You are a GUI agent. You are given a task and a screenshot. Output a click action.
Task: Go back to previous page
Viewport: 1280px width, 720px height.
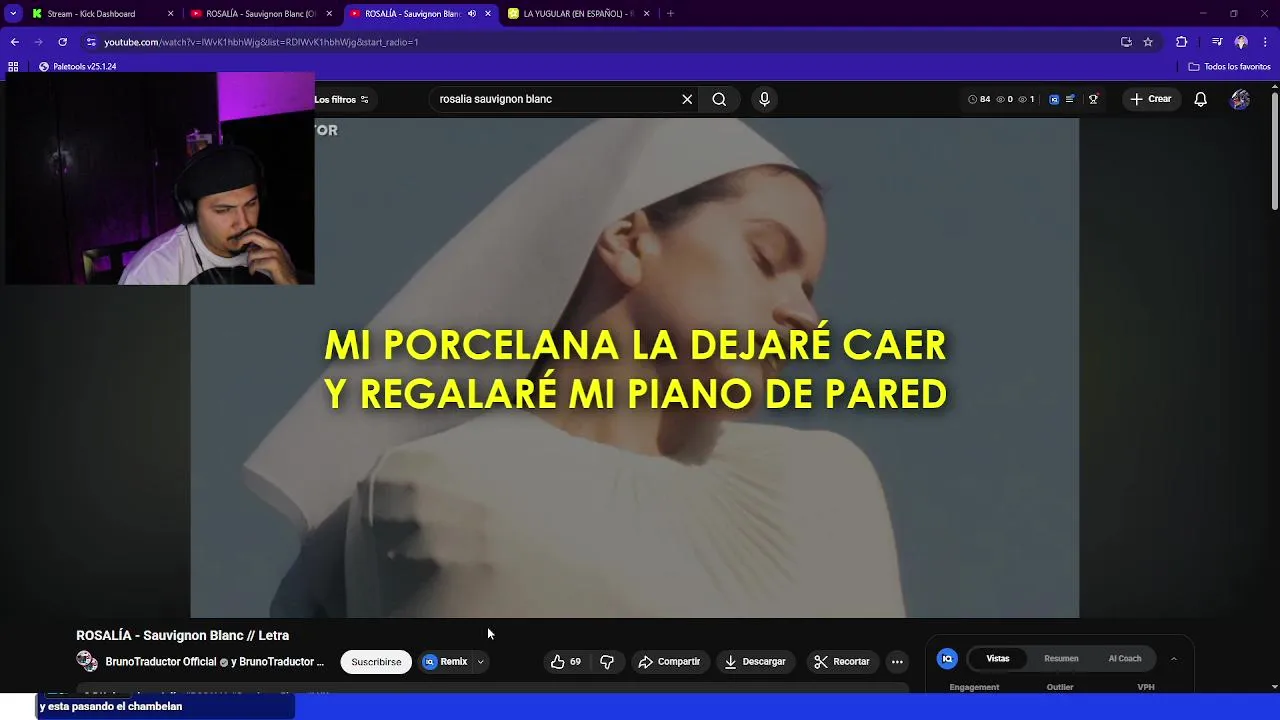(14, 42)
